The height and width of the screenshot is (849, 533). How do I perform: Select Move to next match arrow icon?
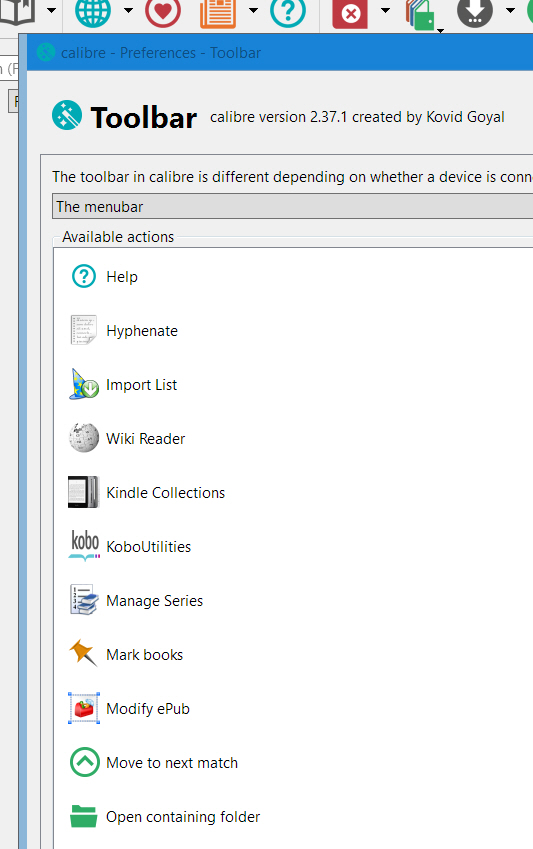pos(85,762)
